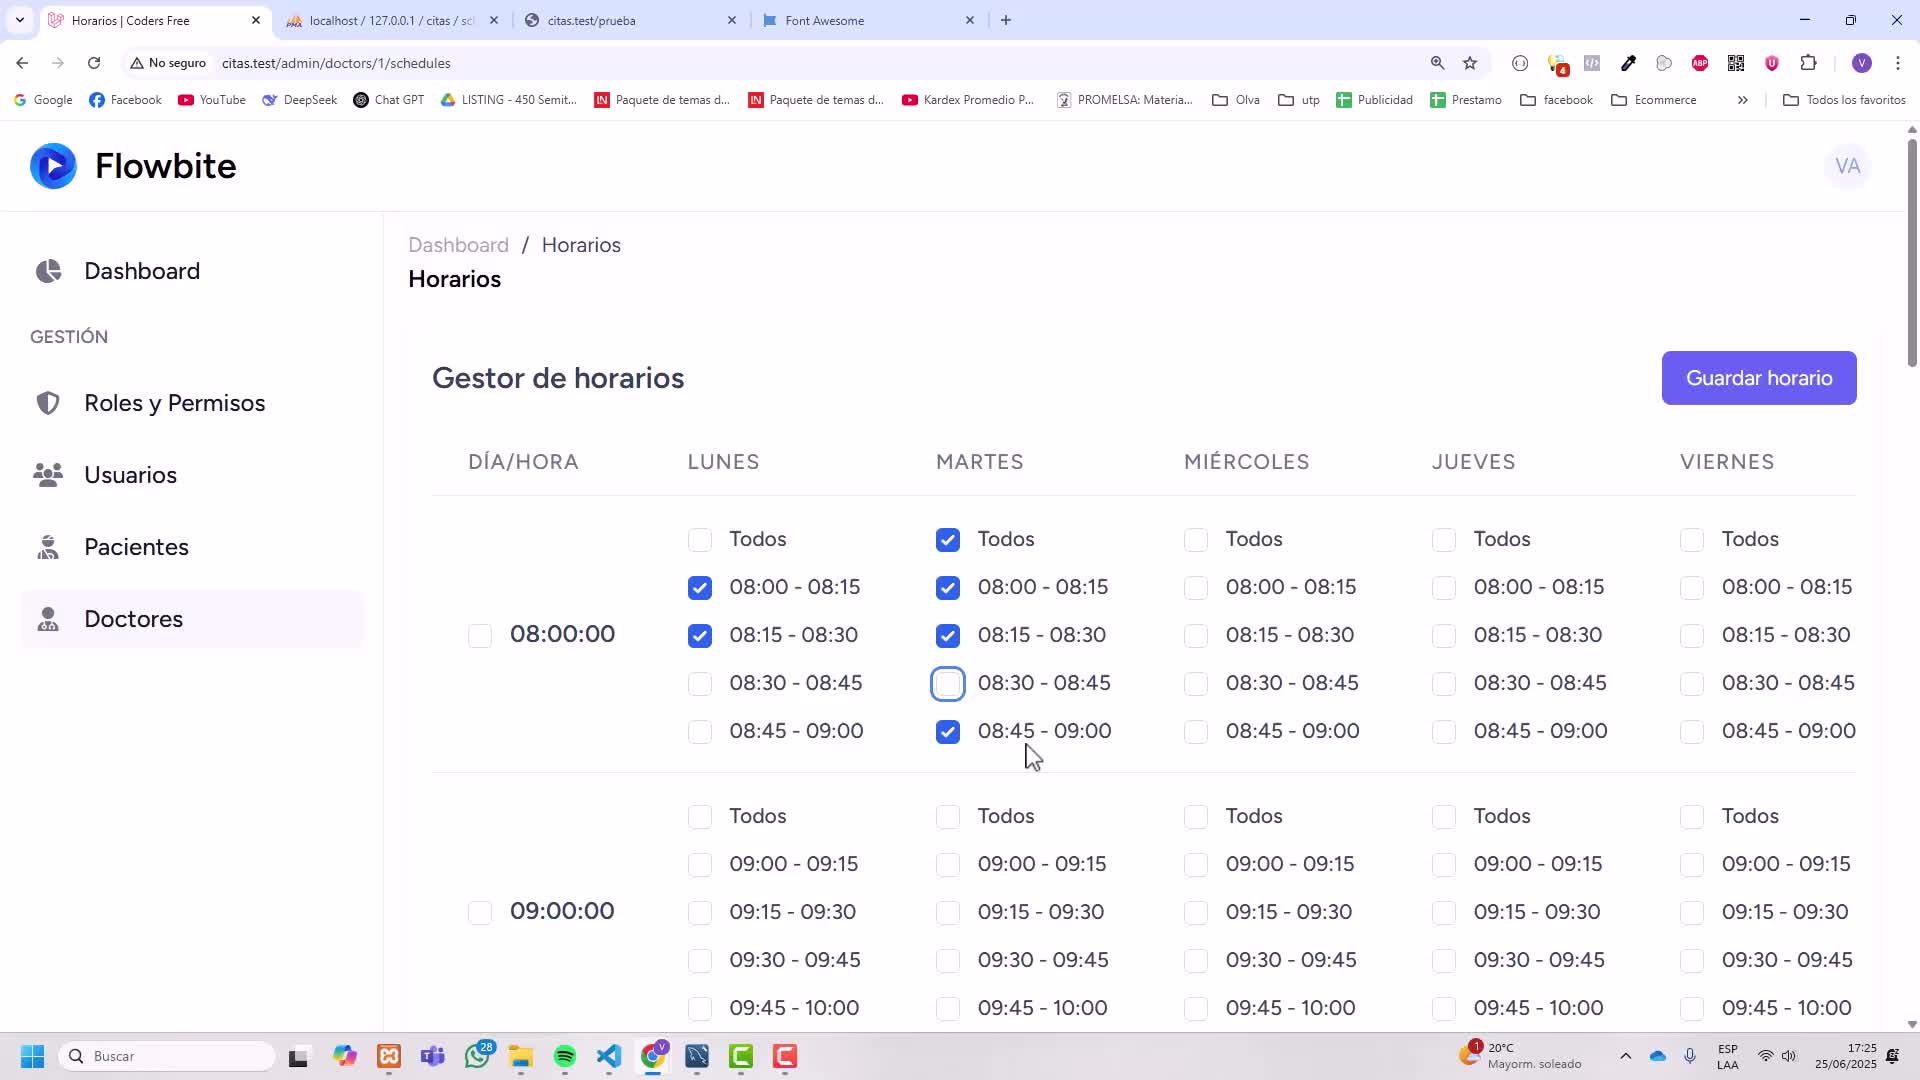Open the Ecommerce bookmarks folder
Viewport: 1920px width, 1080px height.
pos(1654,100)
